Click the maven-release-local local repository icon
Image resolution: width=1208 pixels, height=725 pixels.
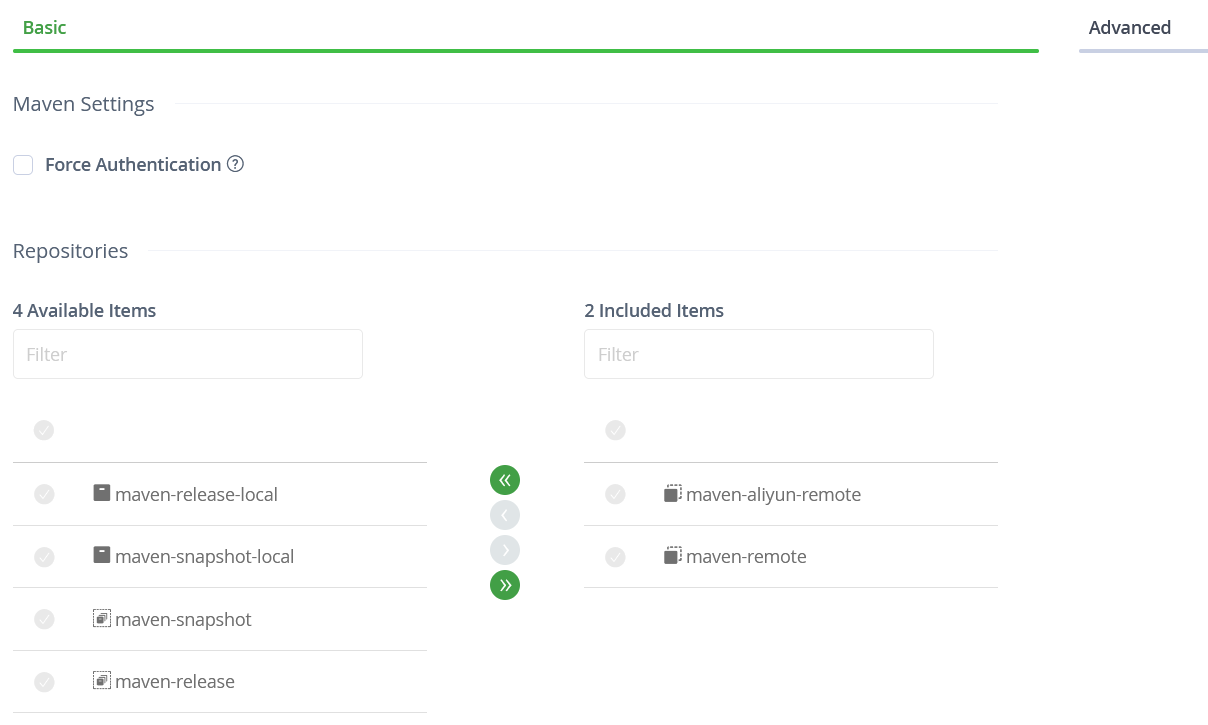click(x=101, y=493)
